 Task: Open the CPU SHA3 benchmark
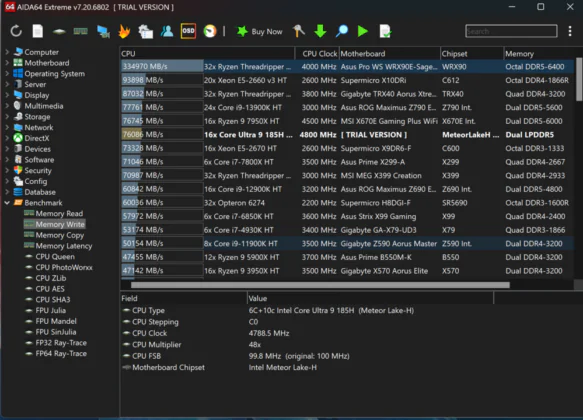coord(48,300)
